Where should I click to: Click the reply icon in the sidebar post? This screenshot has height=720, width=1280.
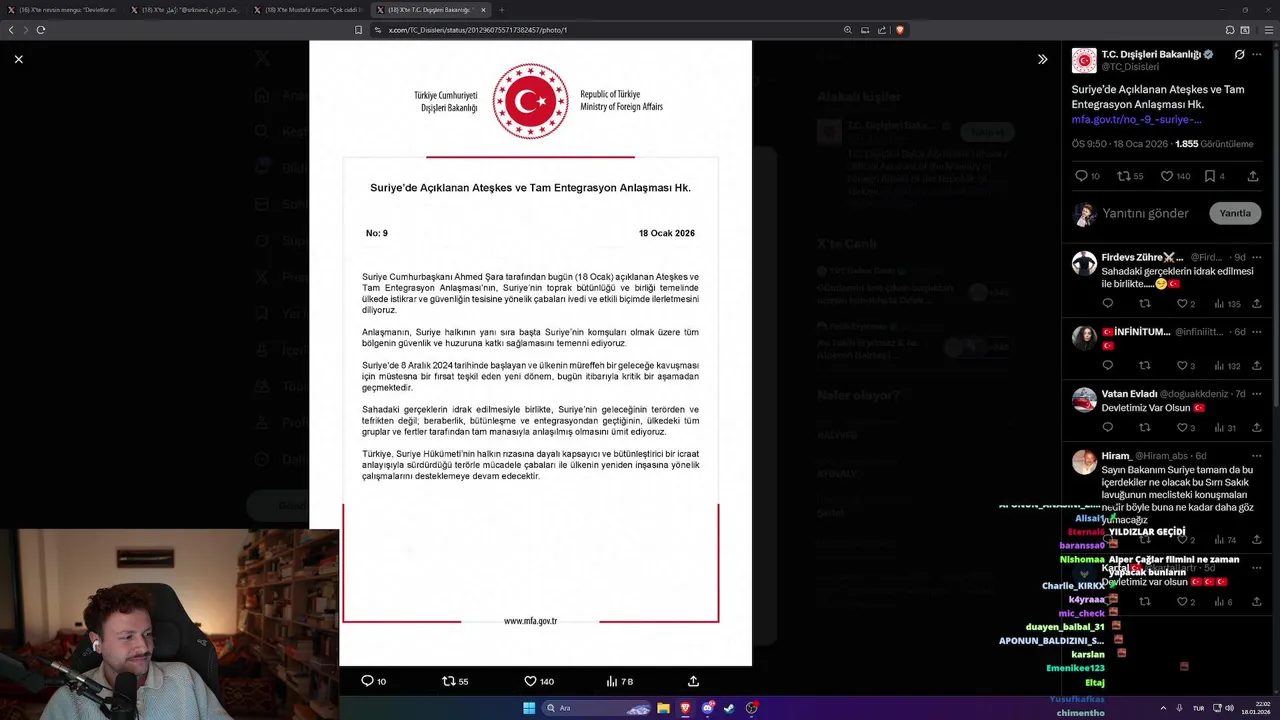click(x=1081, y=176)
